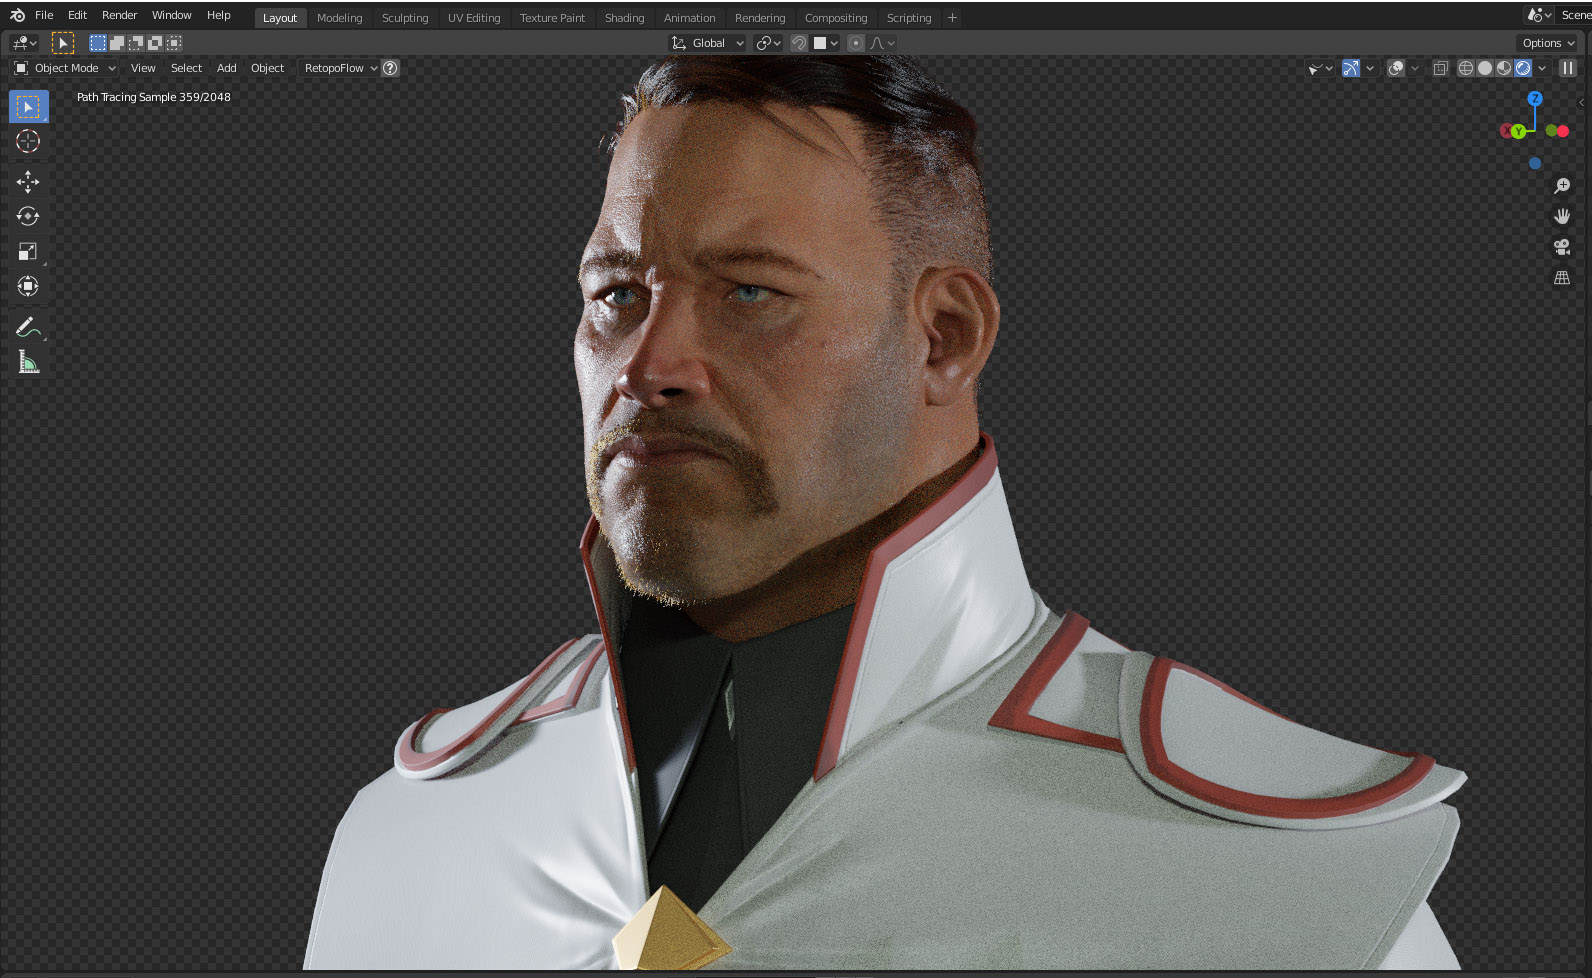Open the shading options dropdown arrow
This screenshot has height=978, width=1592.
coord(1542,68)
